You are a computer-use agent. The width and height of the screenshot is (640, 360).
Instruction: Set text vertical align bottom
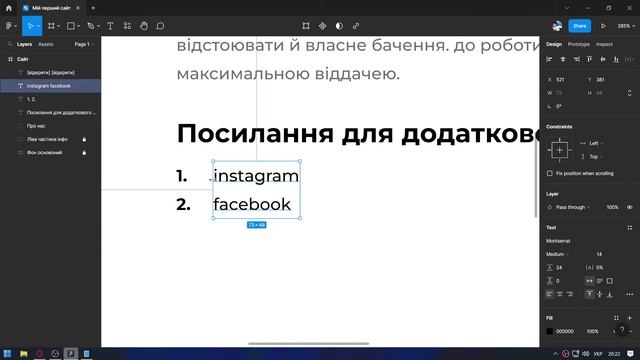point(610,294)
